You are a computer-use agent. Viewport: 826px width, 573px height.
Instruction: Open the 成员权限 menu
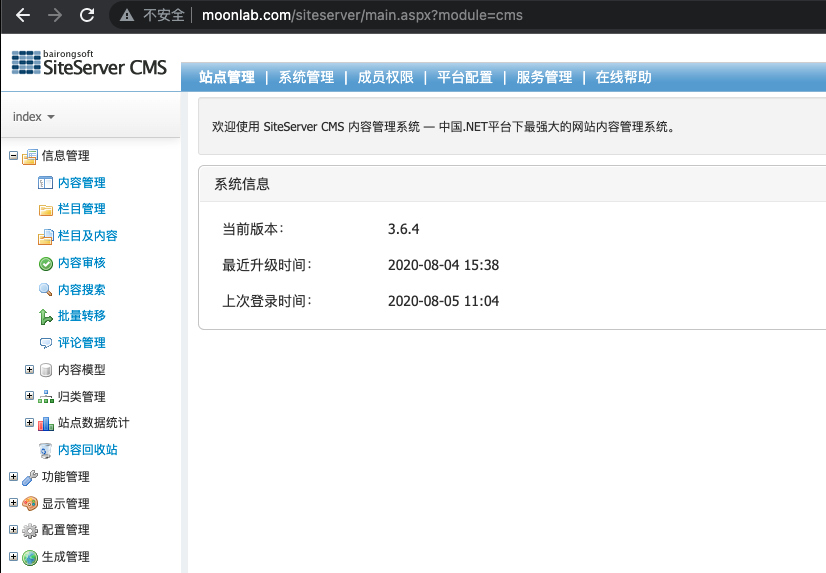[x=386, y=77]
